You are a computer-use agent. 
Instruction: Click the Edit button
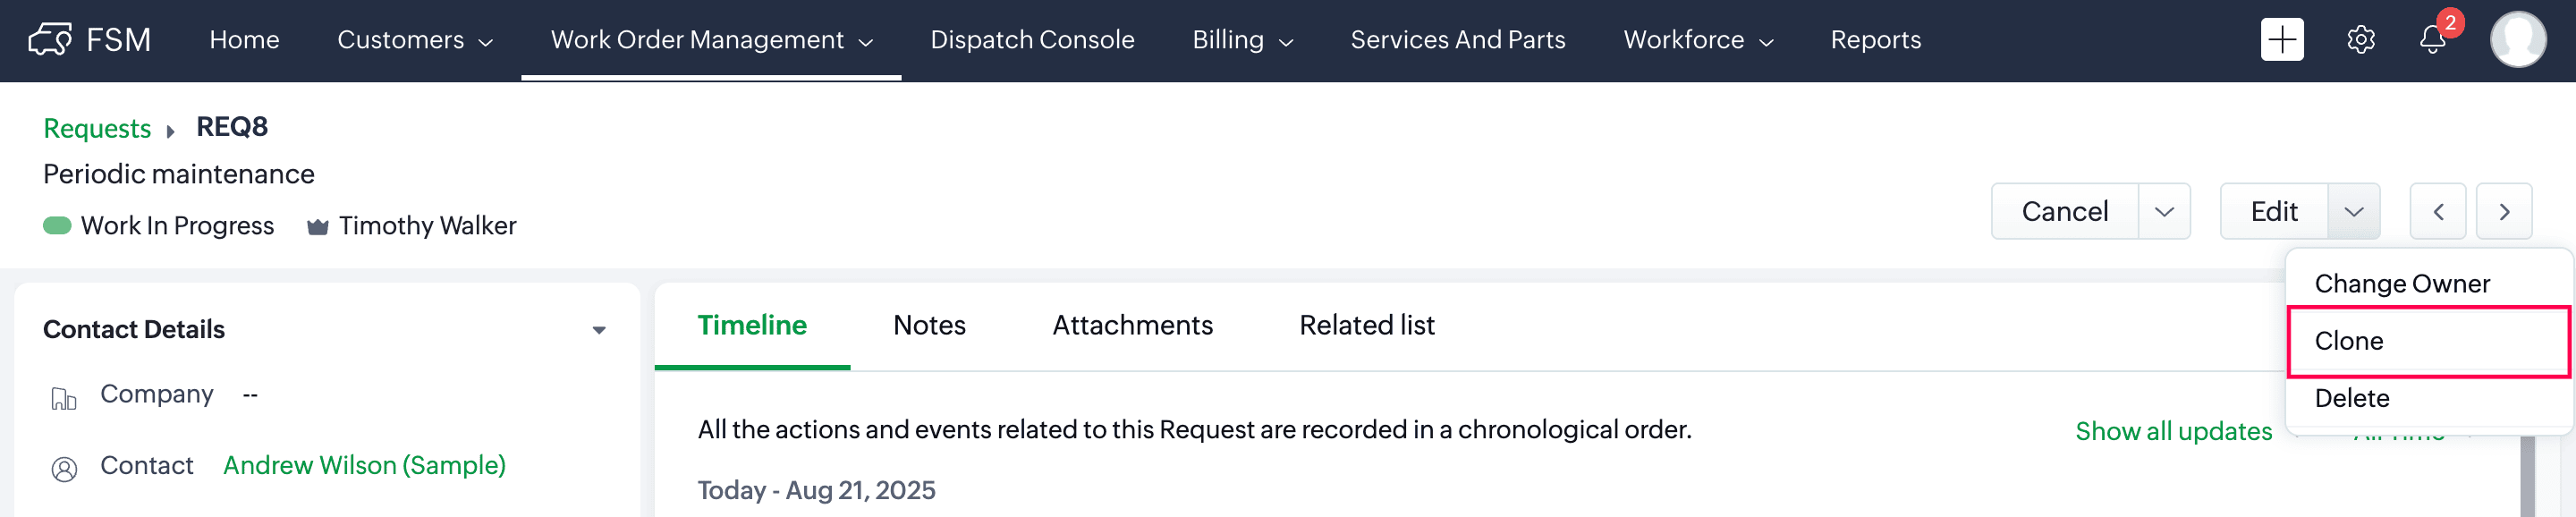(x=2274, y=211)
